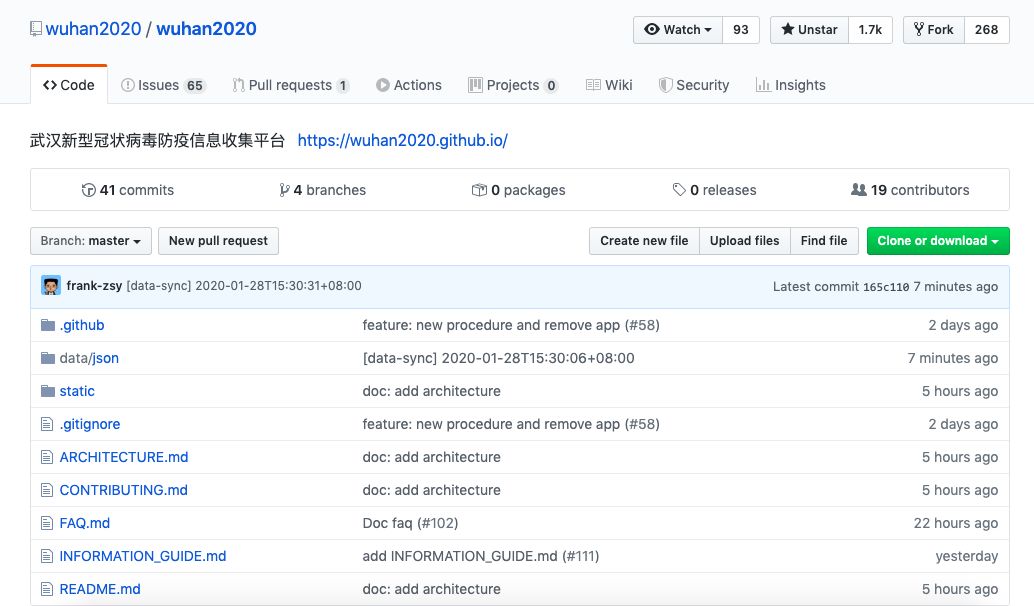
Task: Switch to the Issues tab
Action: tap(162, 85)
